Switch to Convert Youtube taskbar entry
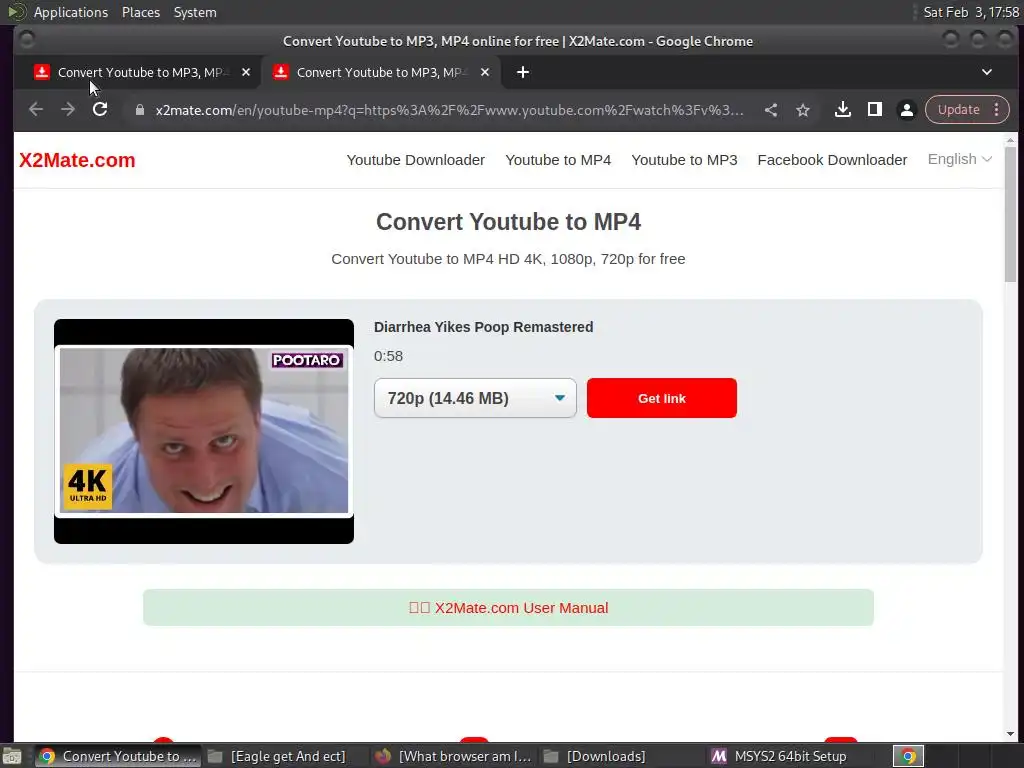This screenshot has height=768, width=1024. point(118,756)
